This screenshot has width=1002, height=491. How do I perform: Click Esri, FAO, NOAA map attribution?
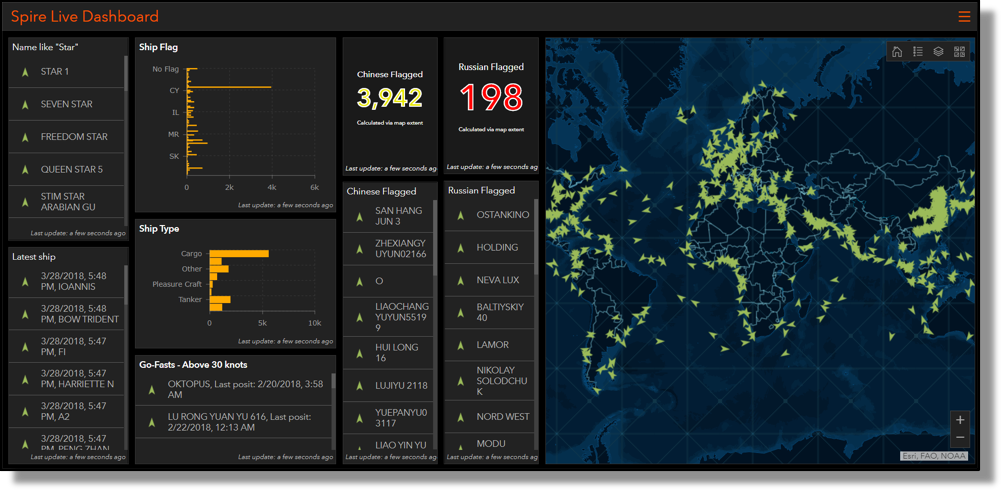(x=934, y=456)
